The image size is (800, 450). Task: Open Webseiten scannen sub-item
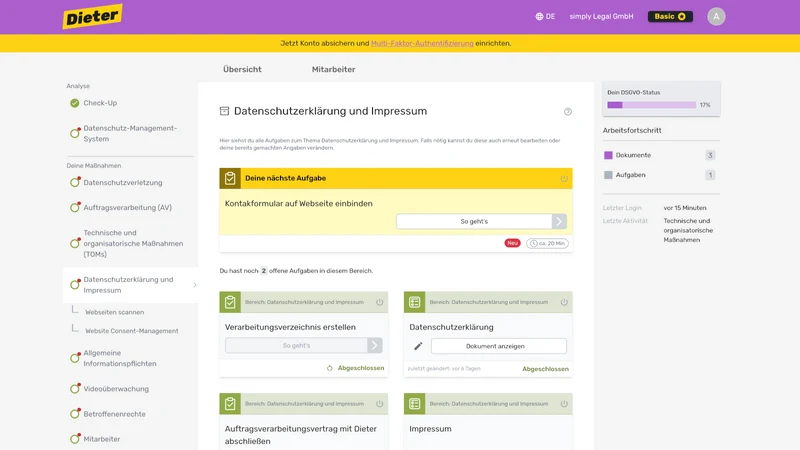coord(114,312)
